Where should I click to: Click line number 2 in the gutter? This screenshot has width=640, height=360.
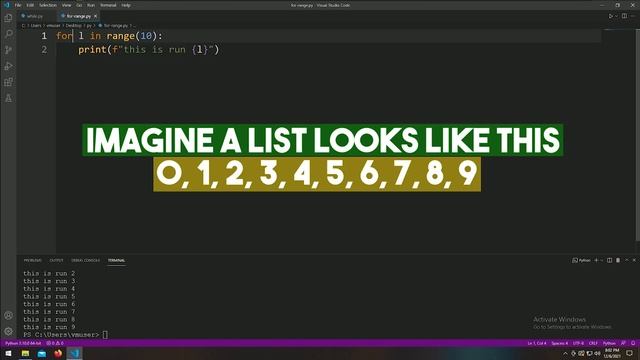[44, 50]
